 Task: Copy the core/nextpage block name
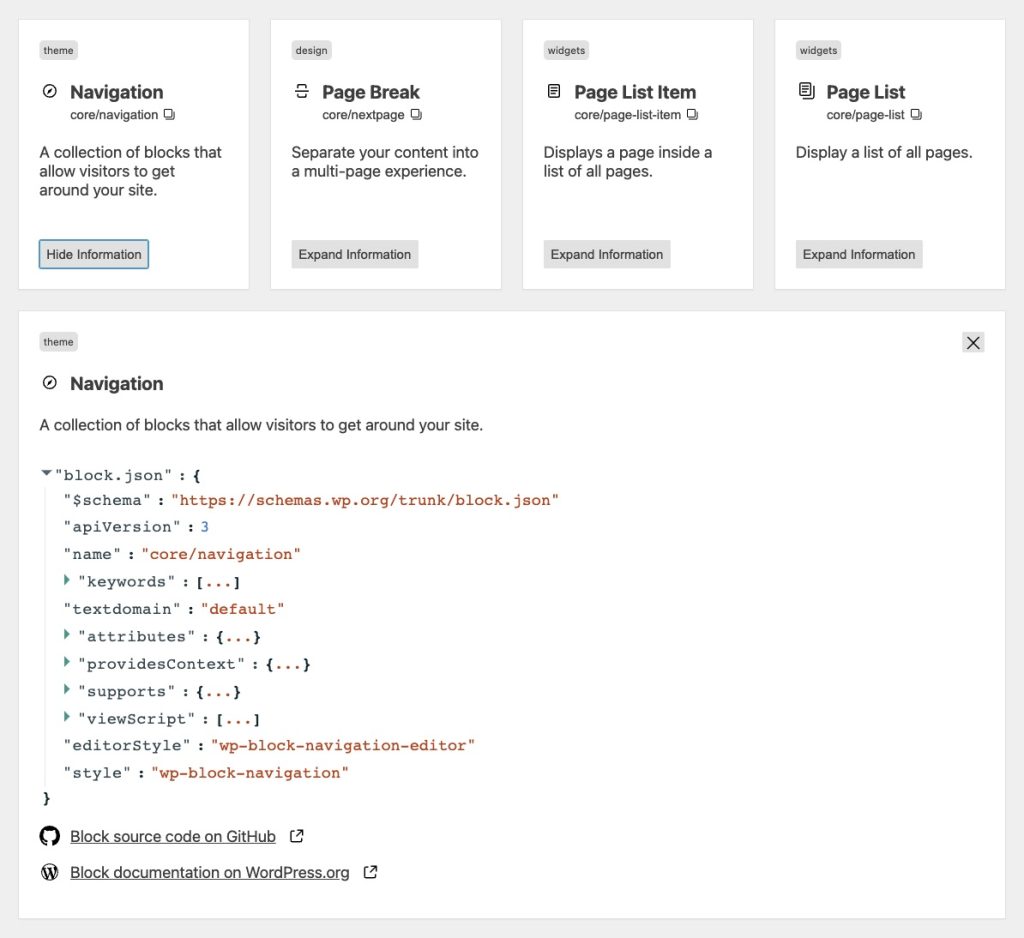[x=416, y=114]
